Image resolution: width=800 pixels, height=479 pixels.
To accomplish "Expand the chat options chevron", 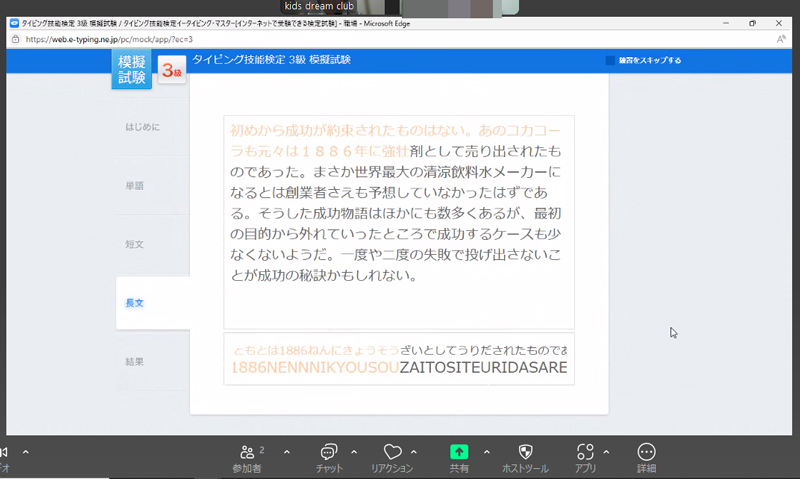I will (x=354, y=452).
